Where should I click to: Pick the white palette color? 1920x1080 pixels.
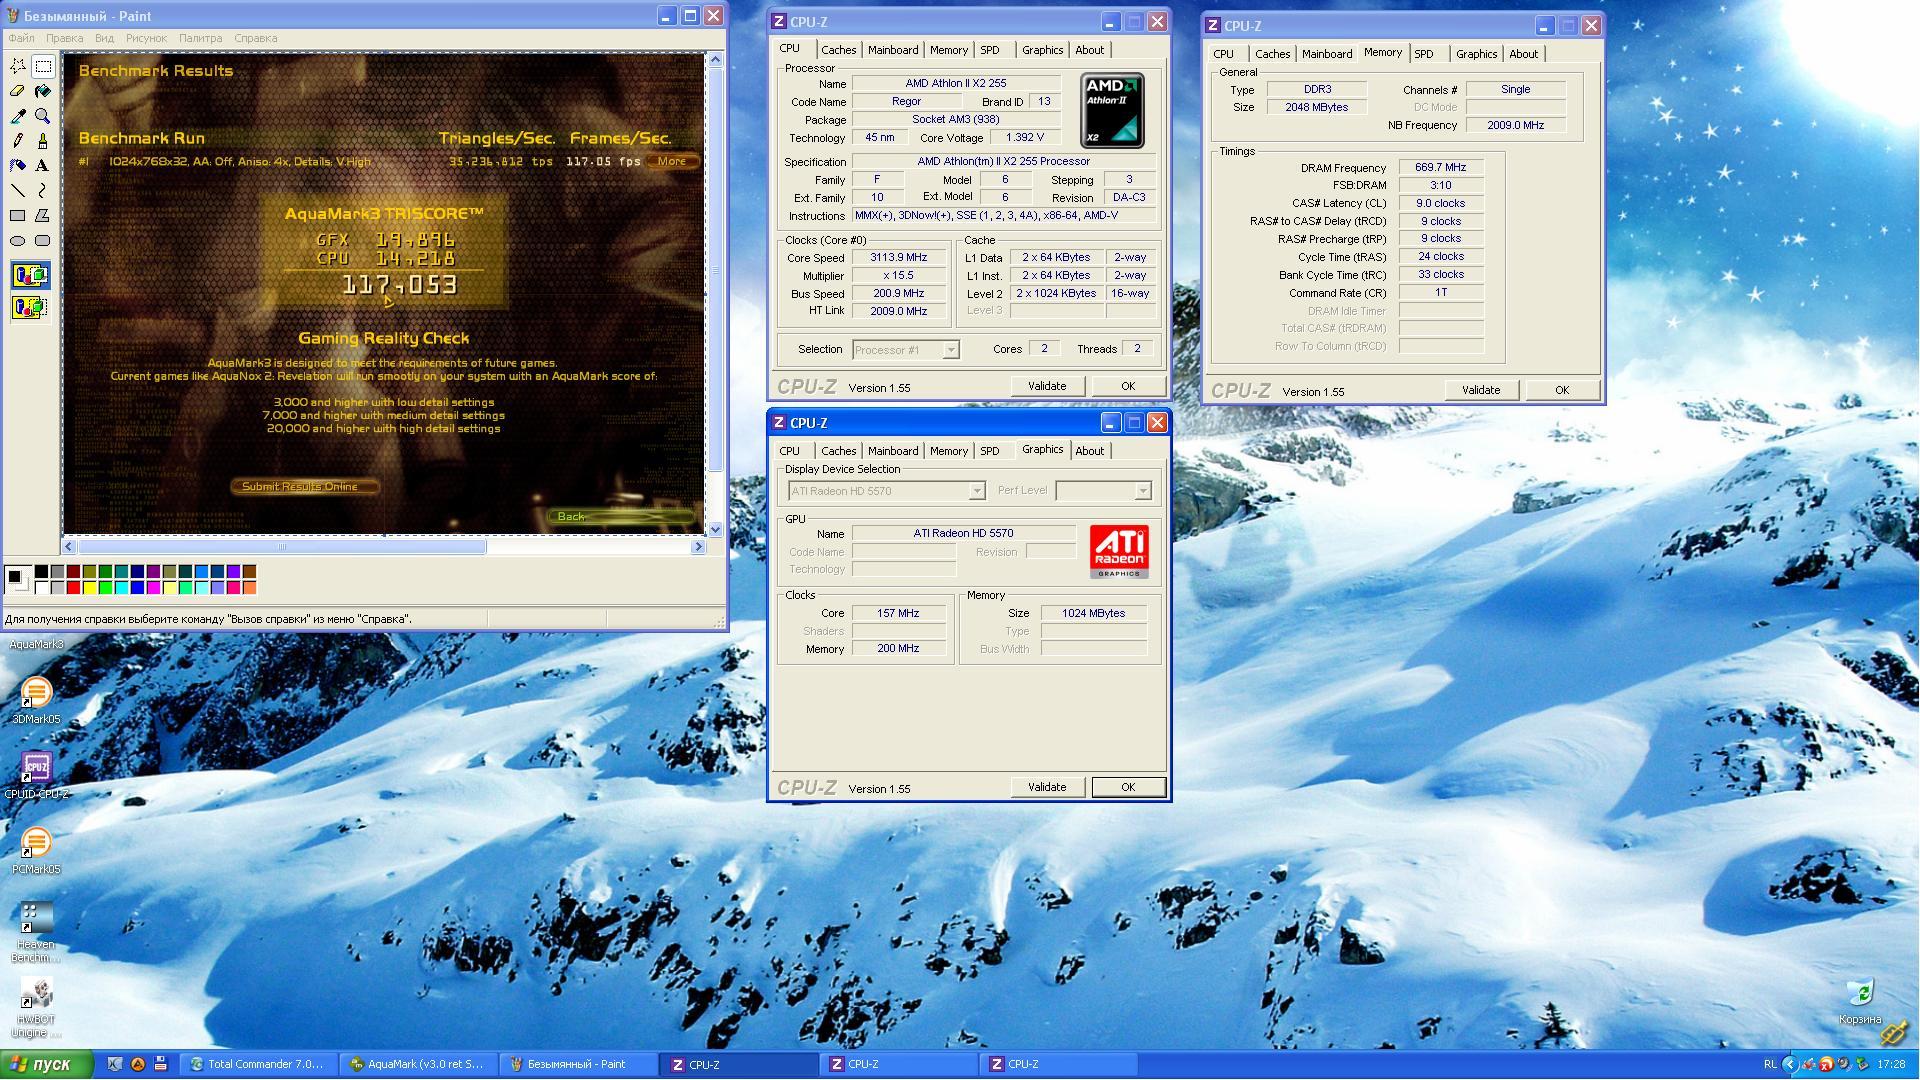41,588
